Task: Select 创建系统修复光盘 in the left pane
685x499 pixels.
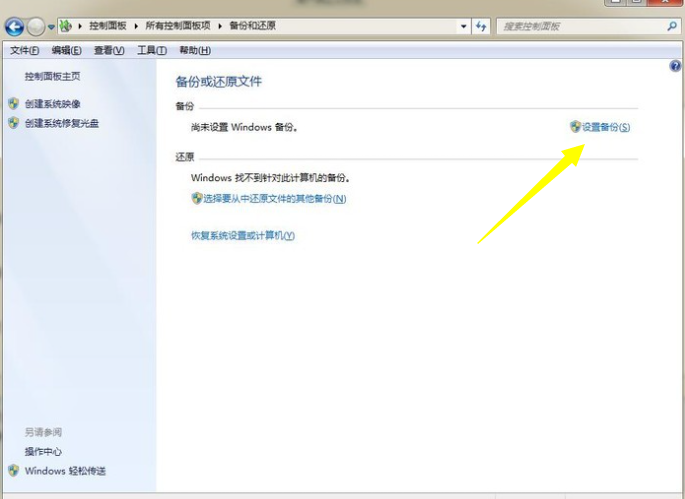Action: coord(61,123)
